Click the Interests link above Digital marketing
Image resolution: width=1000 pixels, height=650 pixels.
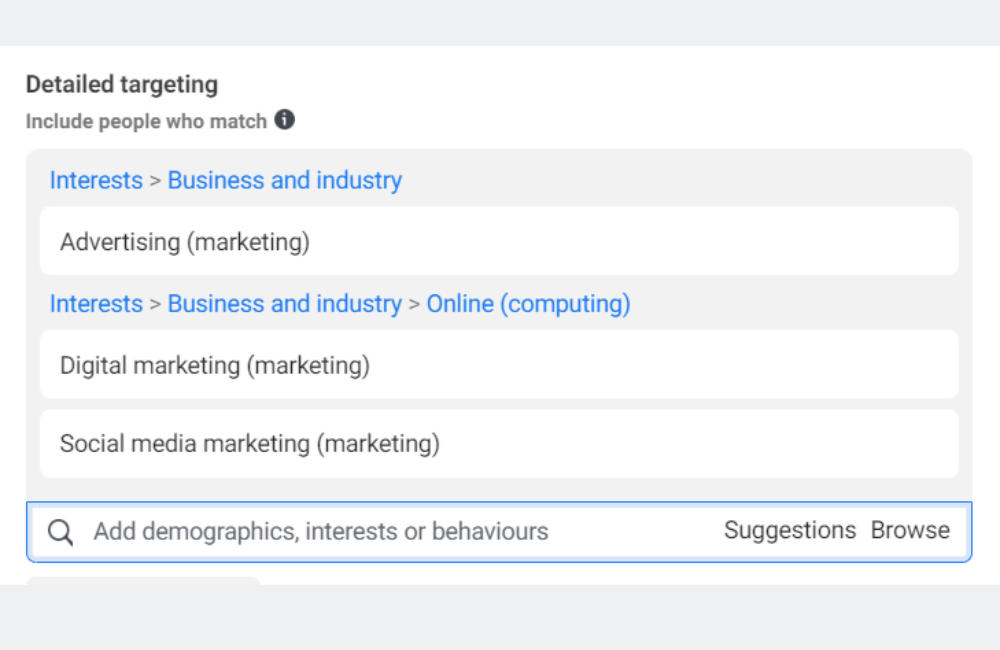tap(95, 303)
